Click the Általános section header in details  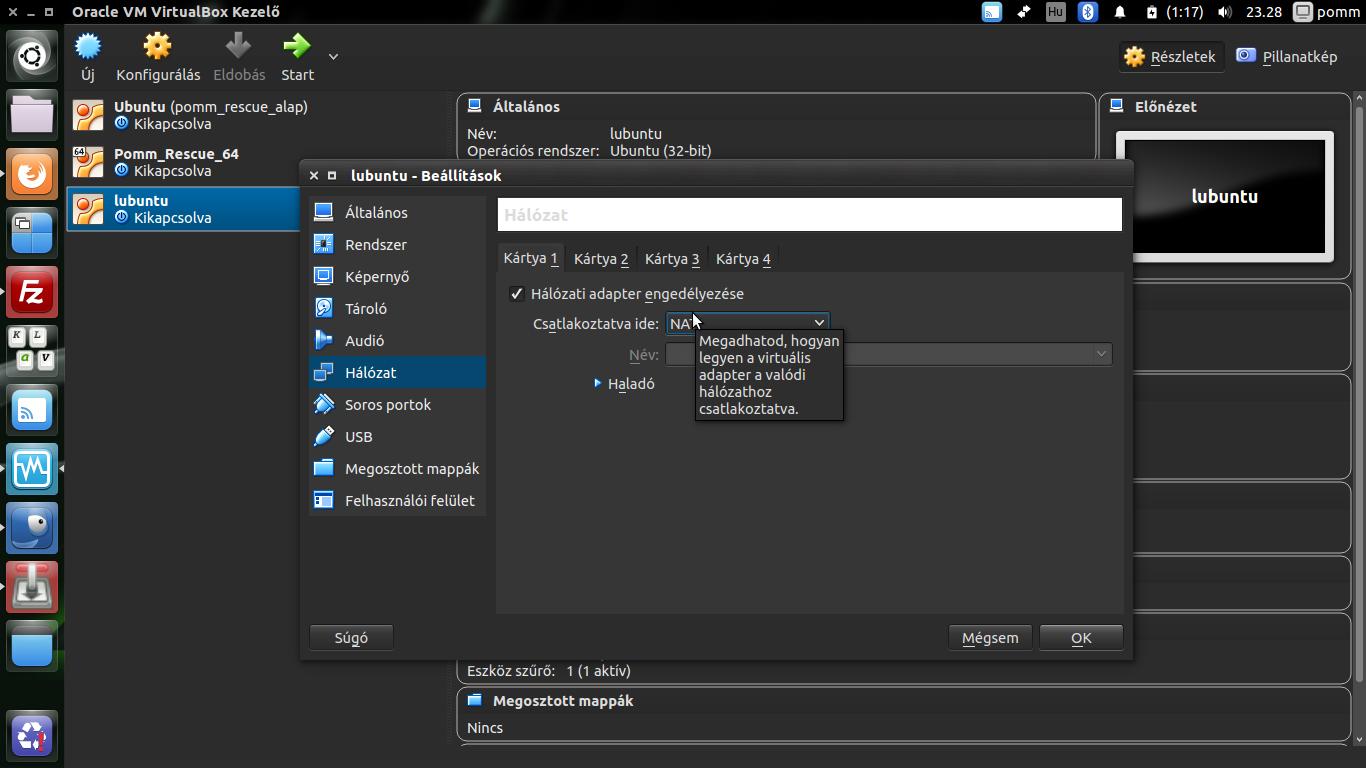[526, 106]
